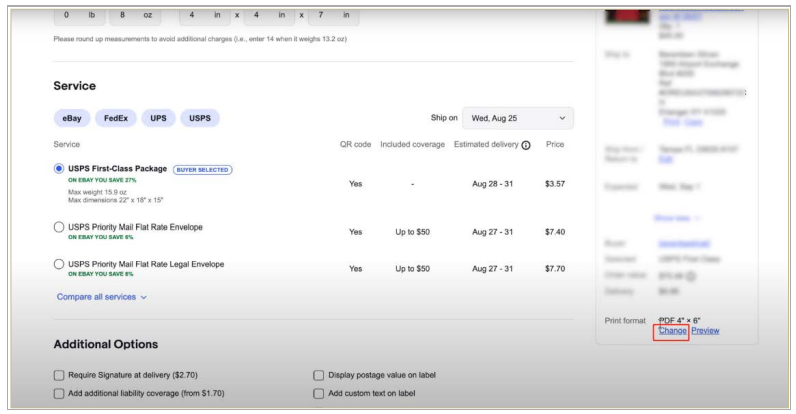
Task: Click the Included coverage column header
Action: [412, 144]
